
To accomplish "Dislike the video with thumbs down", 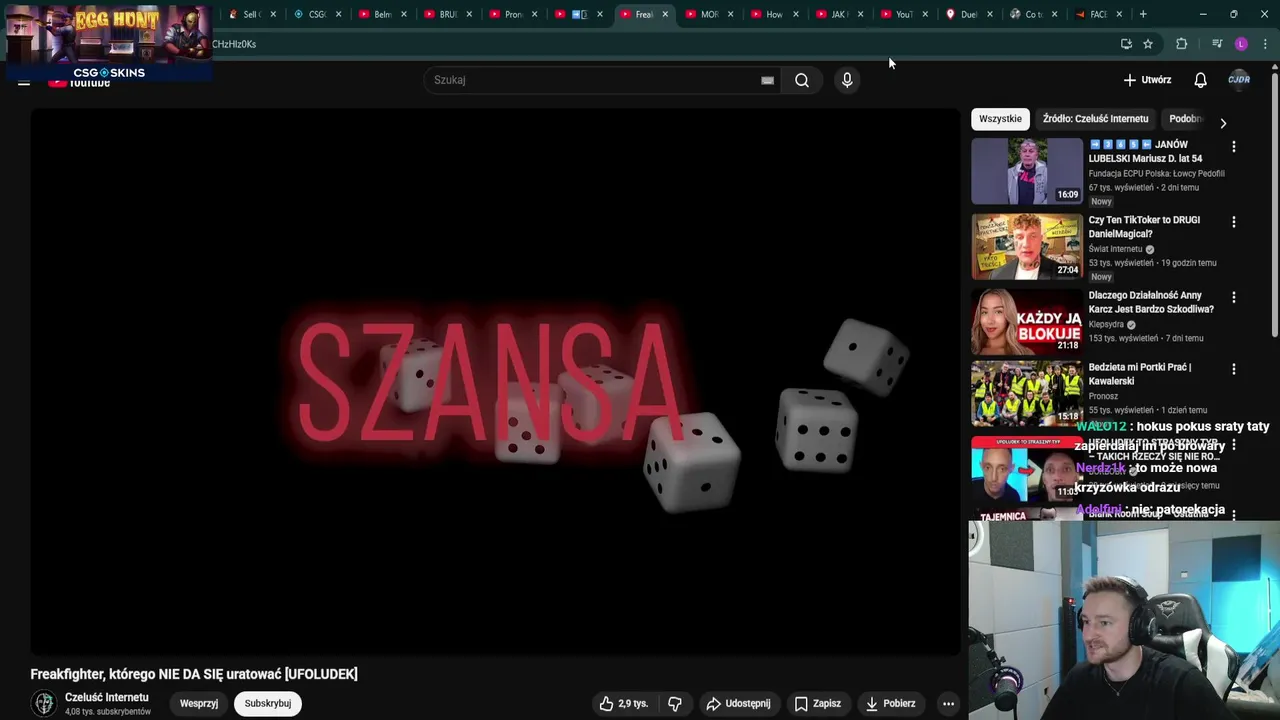I will [675, 703].
